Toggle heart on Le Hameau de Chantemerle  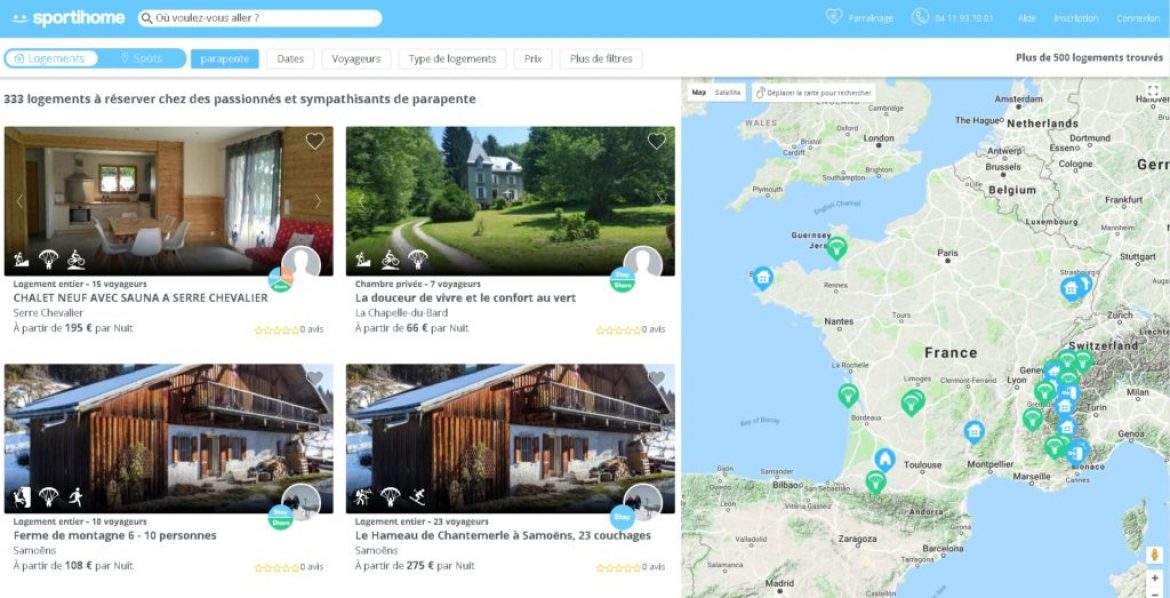657,379
